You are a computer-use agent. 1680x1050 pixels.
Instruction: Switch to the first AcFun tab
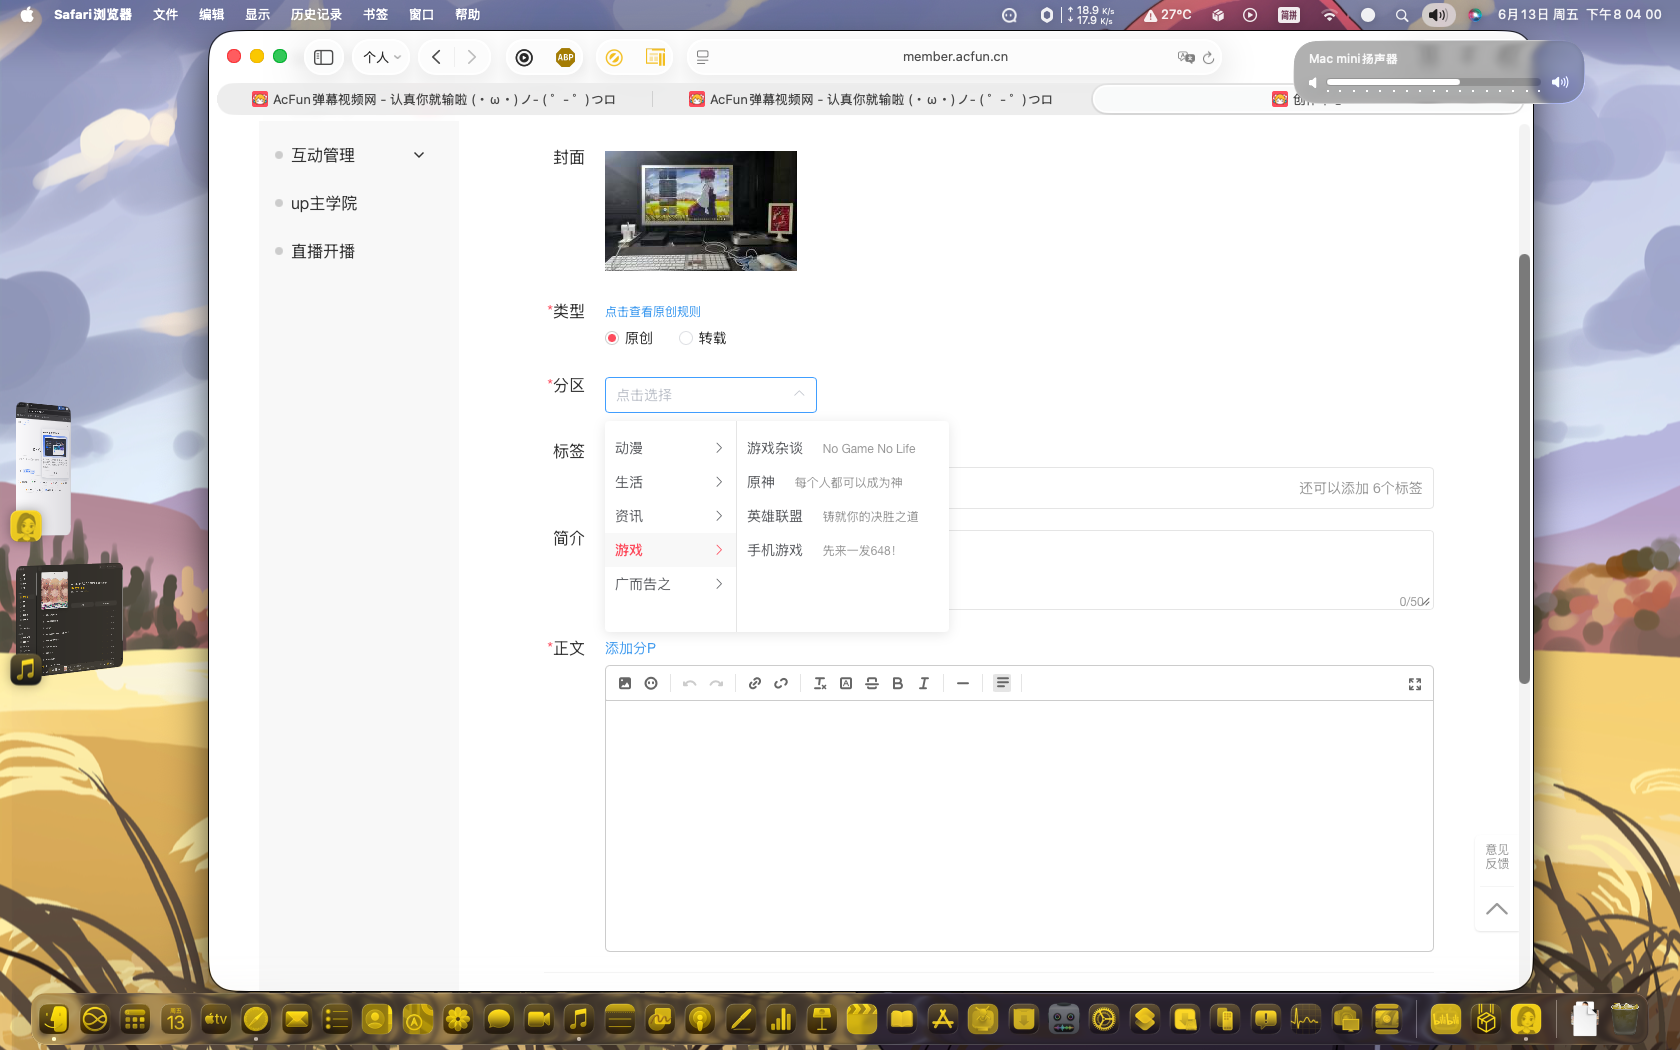pyautogui.click(x=434, y=99)
